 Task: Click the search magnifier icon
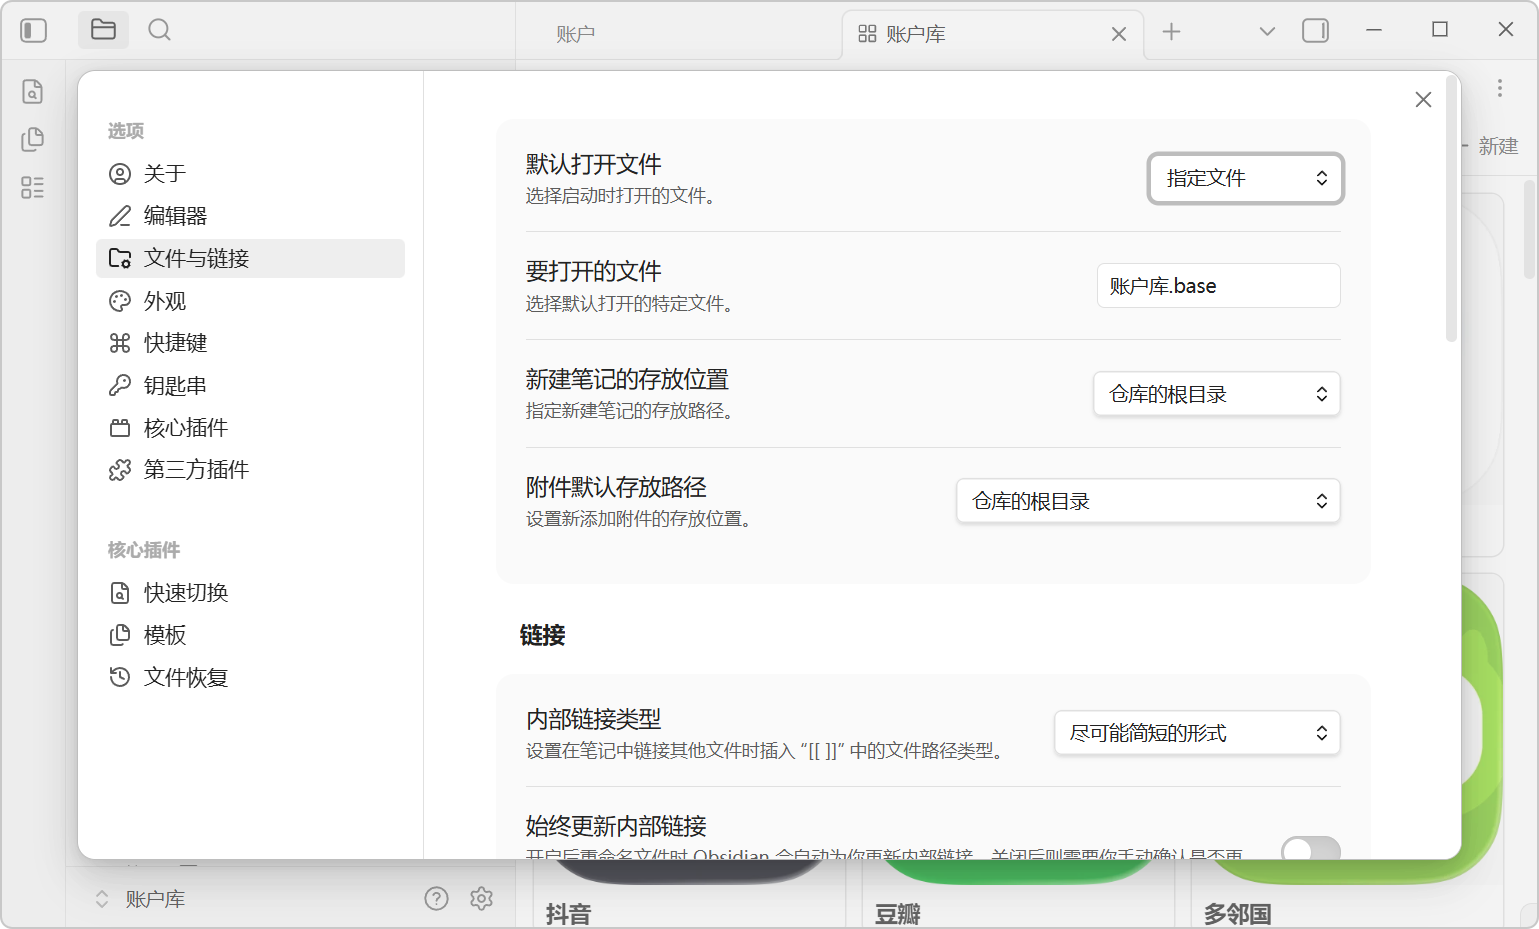pyautogui.click(x=159, y=30)
